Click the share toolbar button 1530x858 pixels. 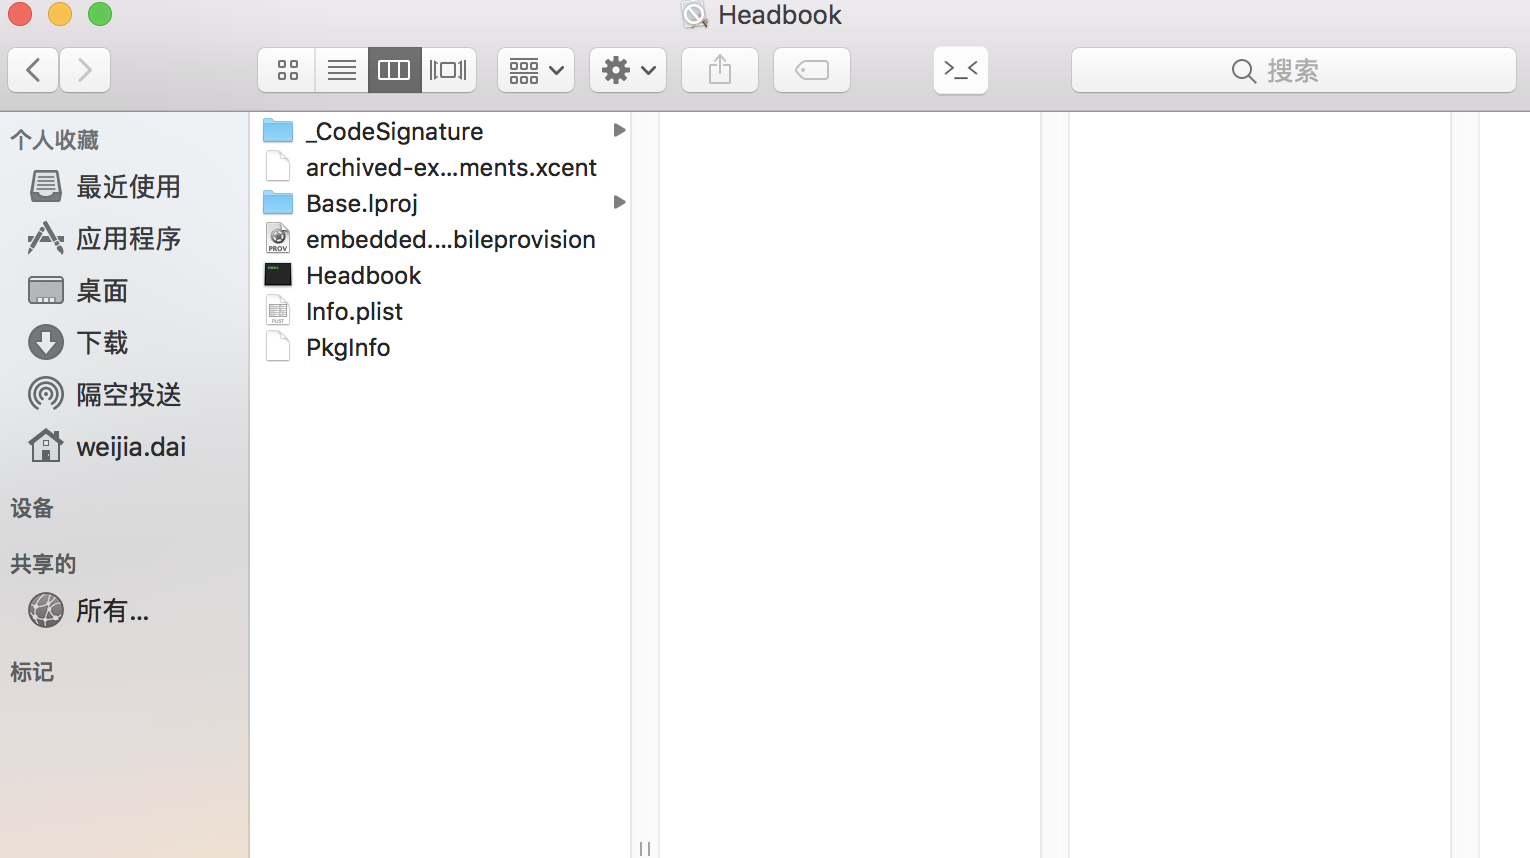click(720, 70)
